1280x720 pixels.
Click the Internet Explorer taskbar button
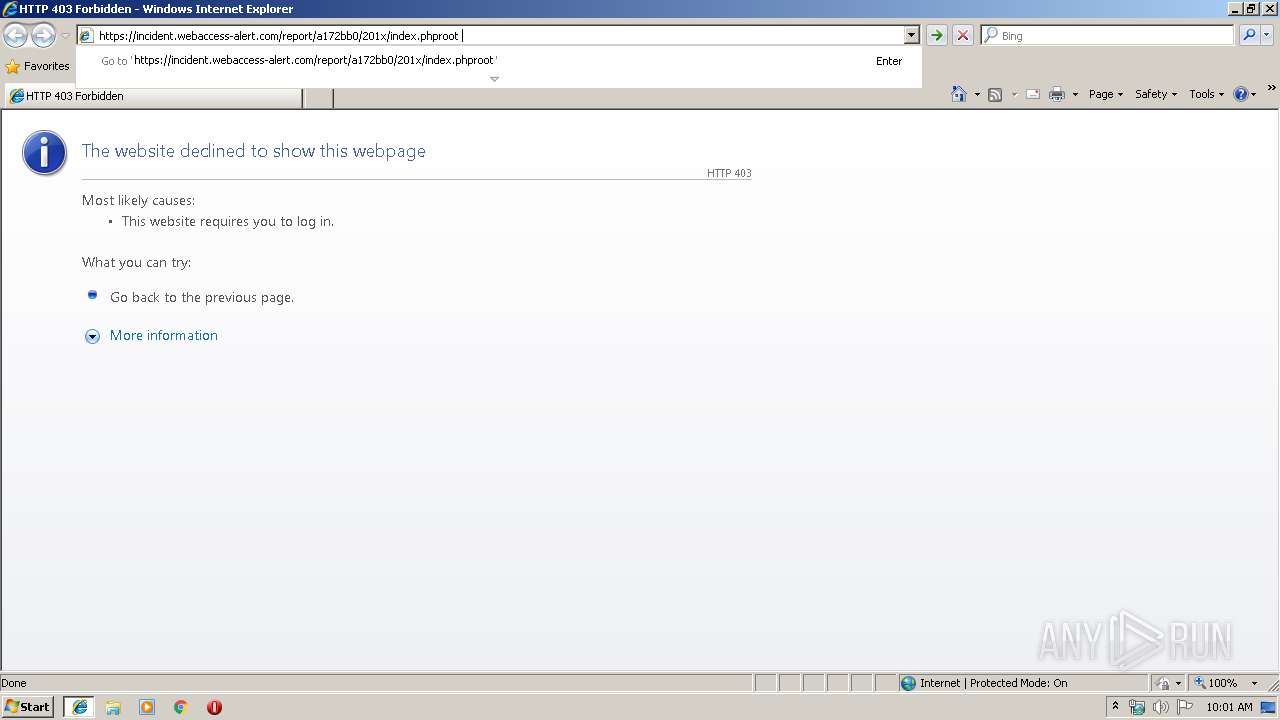coord(79,707)
